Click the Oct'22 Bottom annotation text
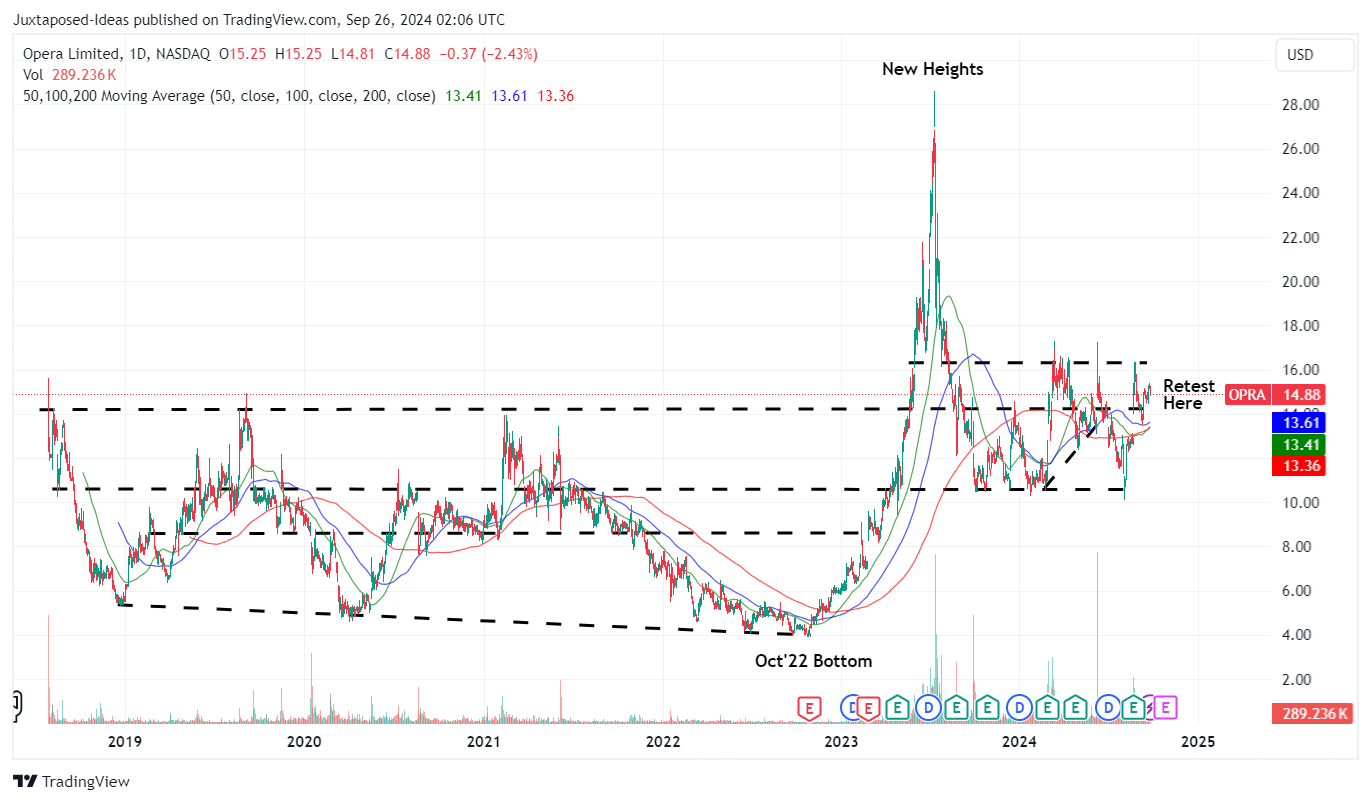The width and height of the screenshot is (1371, 803). pyautogui.click(x=813, y=660)
